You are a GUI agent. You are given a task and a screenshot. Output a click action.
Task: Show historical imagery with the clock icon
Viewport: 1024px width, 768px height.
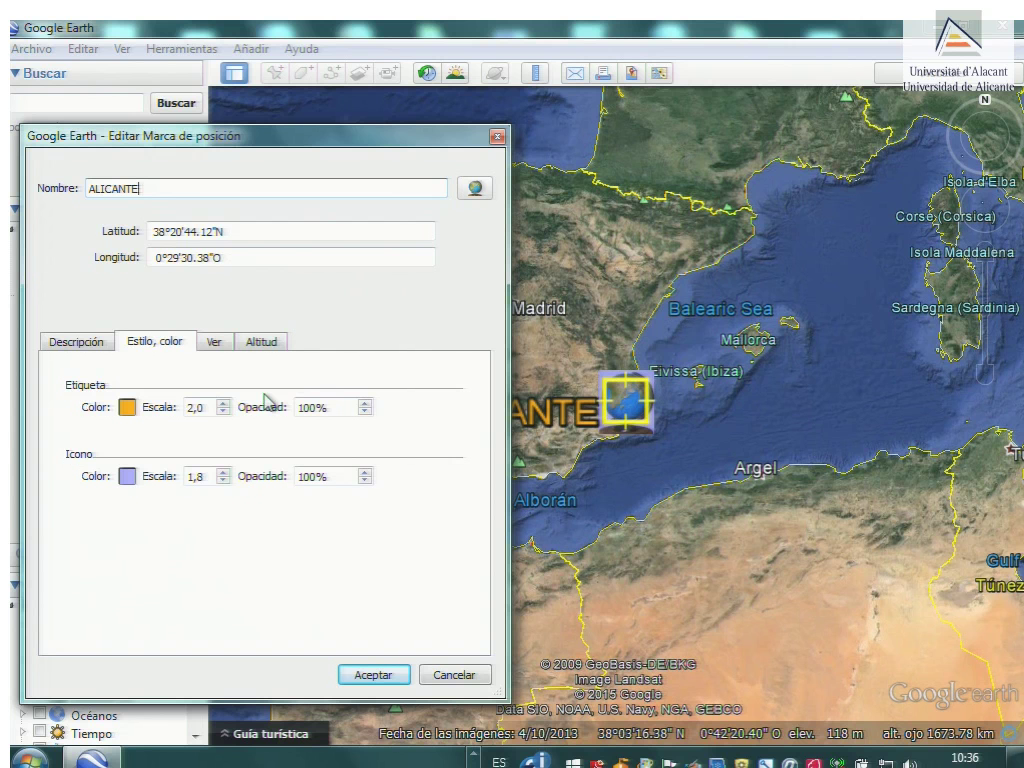point(427,73)
